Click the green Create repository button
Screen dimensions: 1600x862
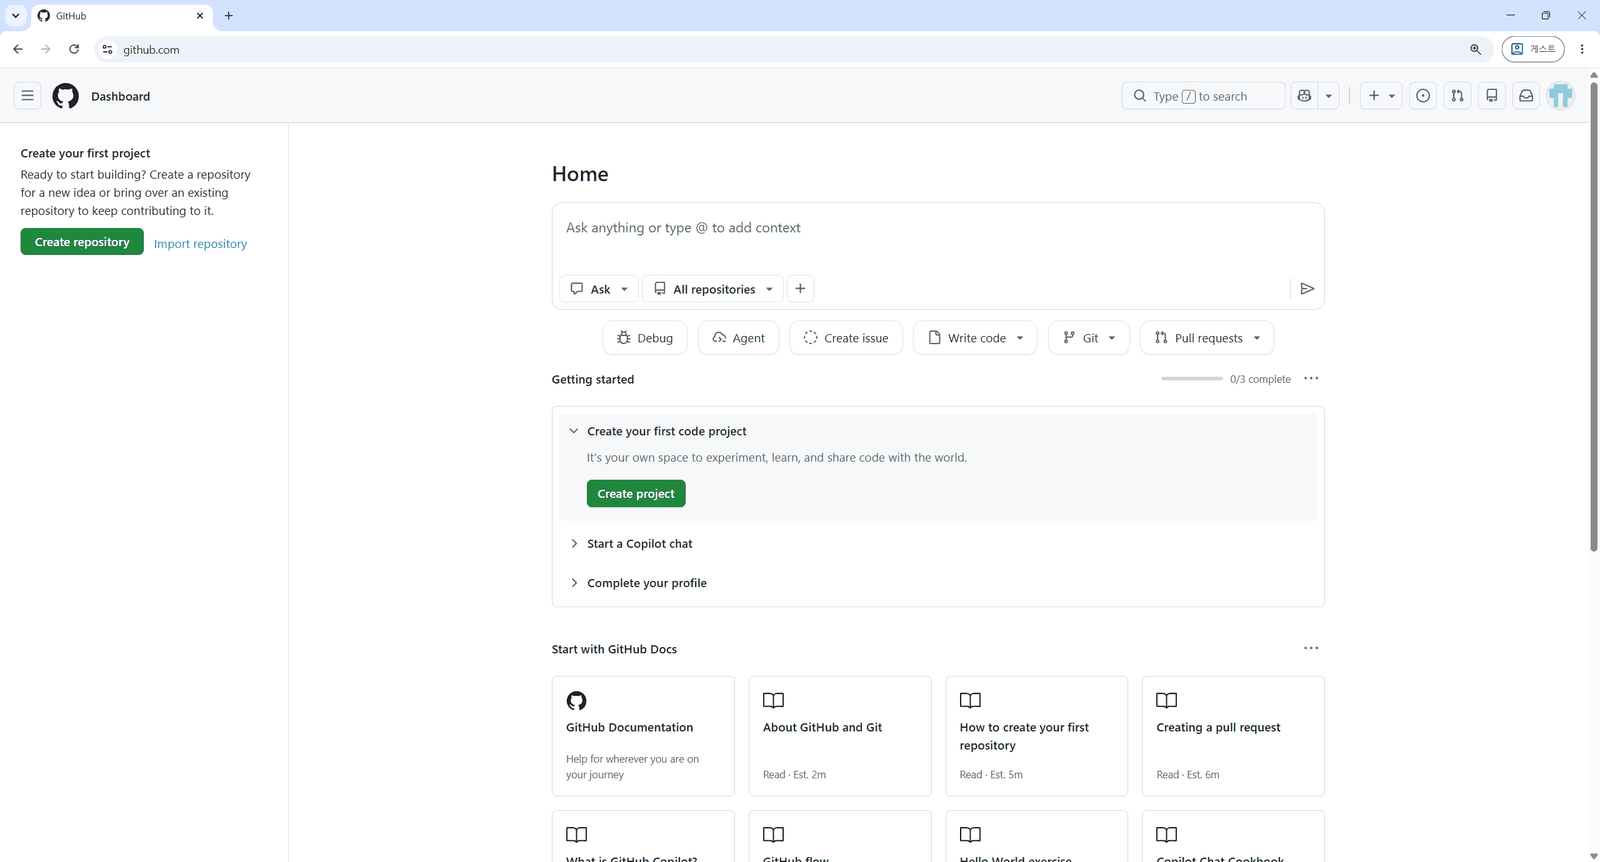(x=82, y=242)
